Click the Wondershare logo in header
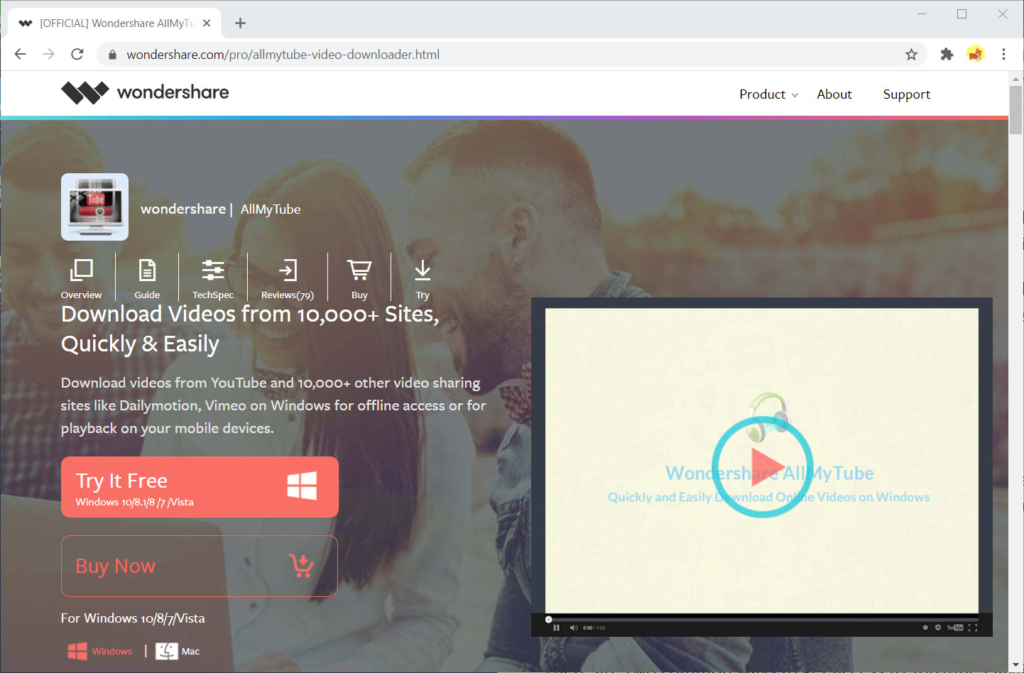Image resolution: width=1024 pixels, height=673 pixels. (145, 93)
